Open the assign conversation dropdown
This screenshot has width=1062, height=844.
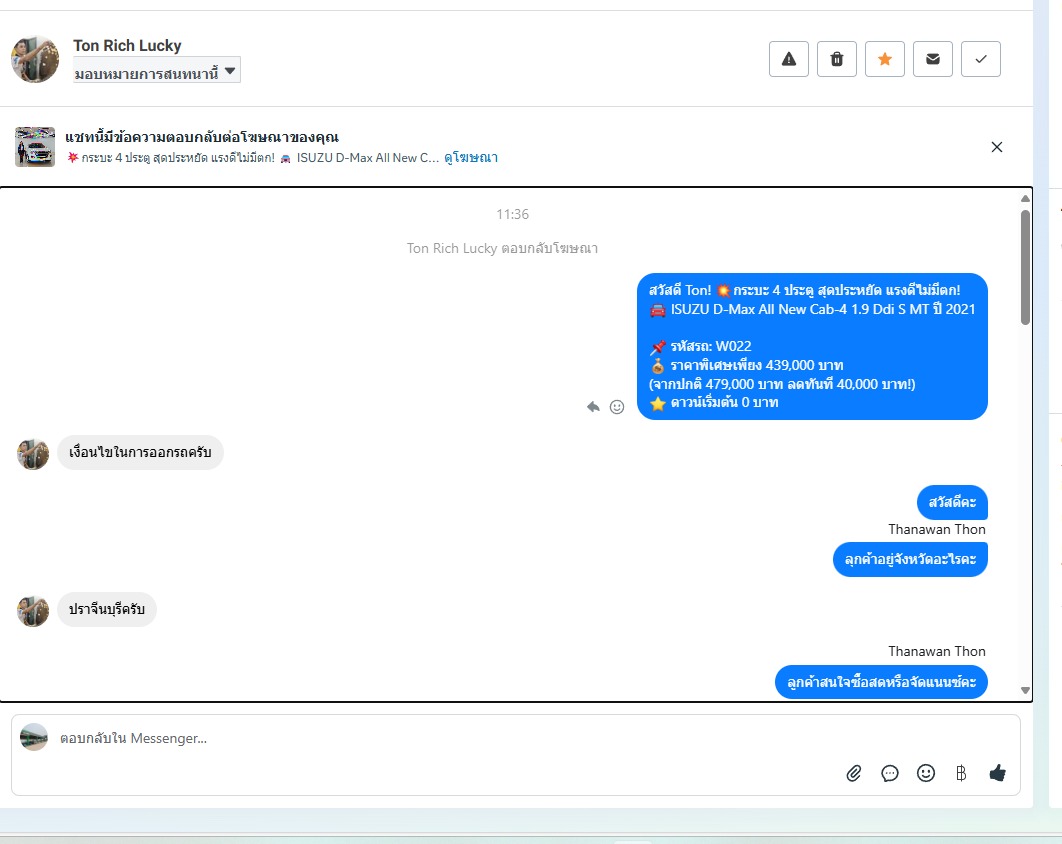point(156,70)
